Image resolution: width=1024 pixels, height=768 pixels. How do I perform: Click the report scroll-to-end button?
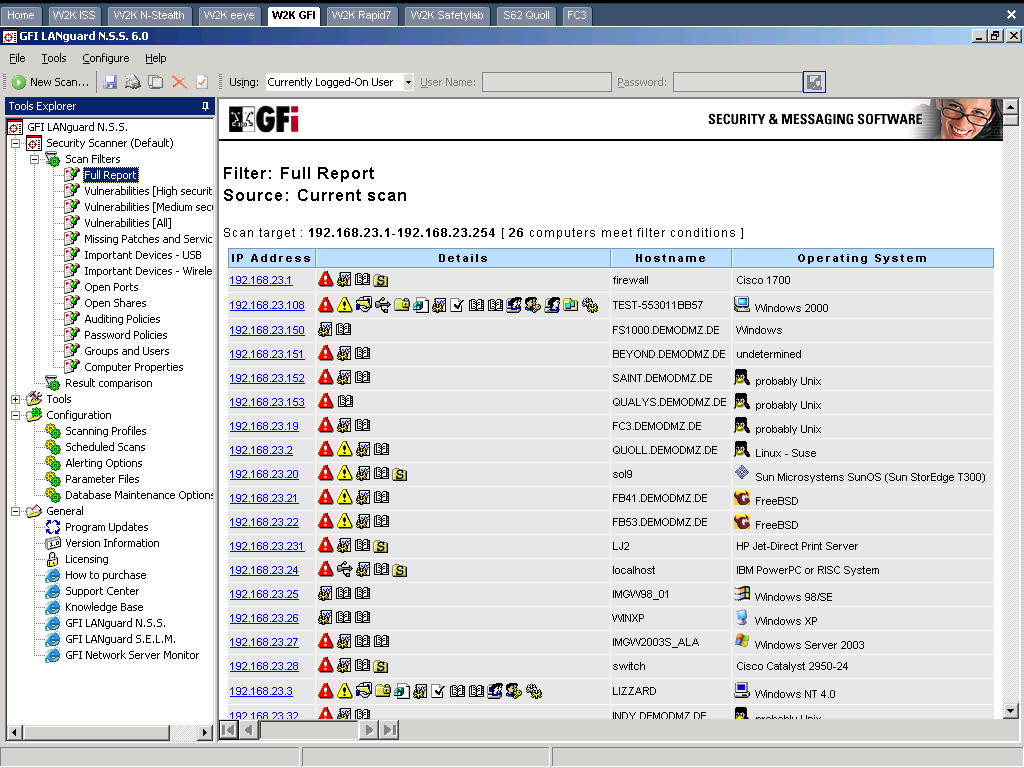pyautogui.click(x=390, y=730)
